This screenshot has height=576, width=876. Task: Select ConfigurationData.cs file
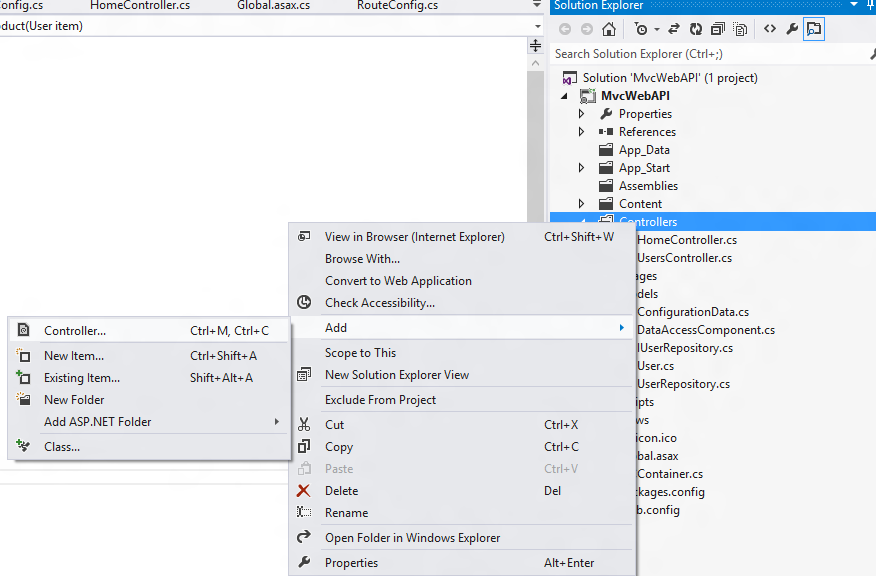[x=693, y=312]
